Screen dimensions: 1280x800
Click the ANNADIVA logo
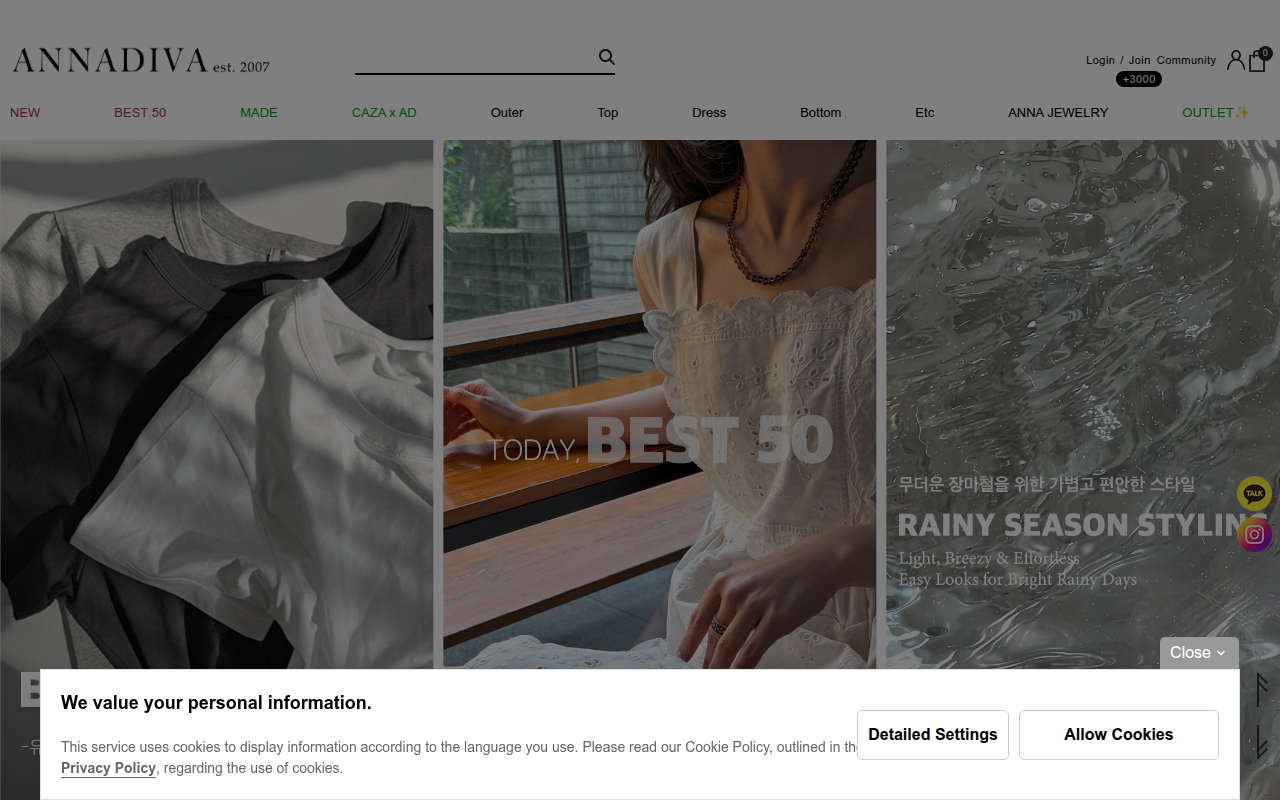pos(141,61)
